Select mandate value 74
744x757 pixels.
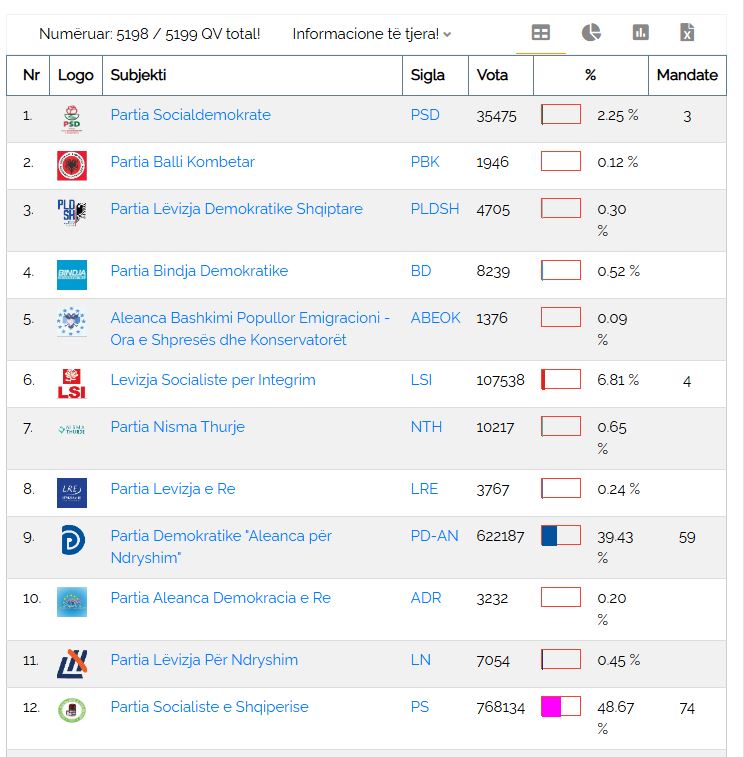coord(687,708)
